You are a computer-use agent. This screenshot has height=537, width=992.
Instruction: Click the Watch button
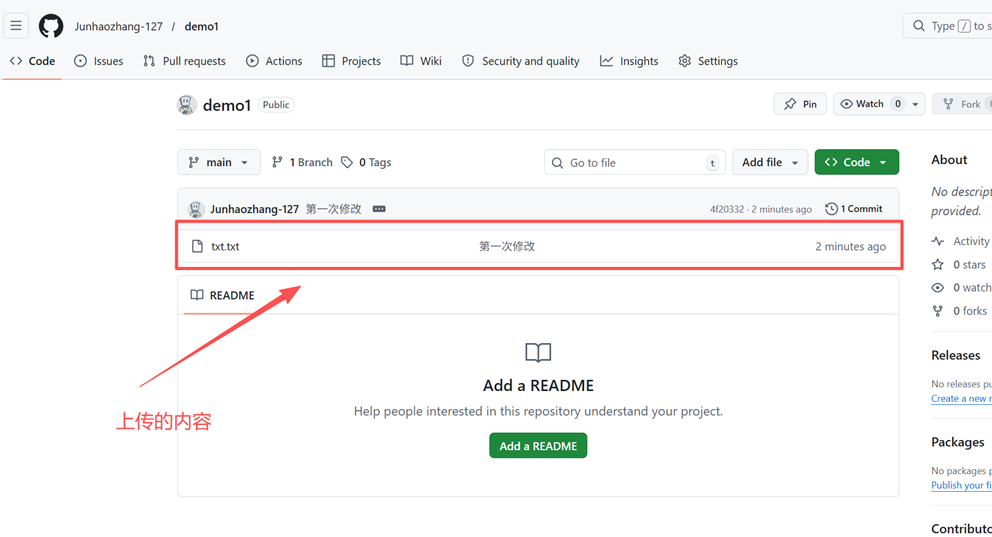pyautogui.click(x=869, y=104)
